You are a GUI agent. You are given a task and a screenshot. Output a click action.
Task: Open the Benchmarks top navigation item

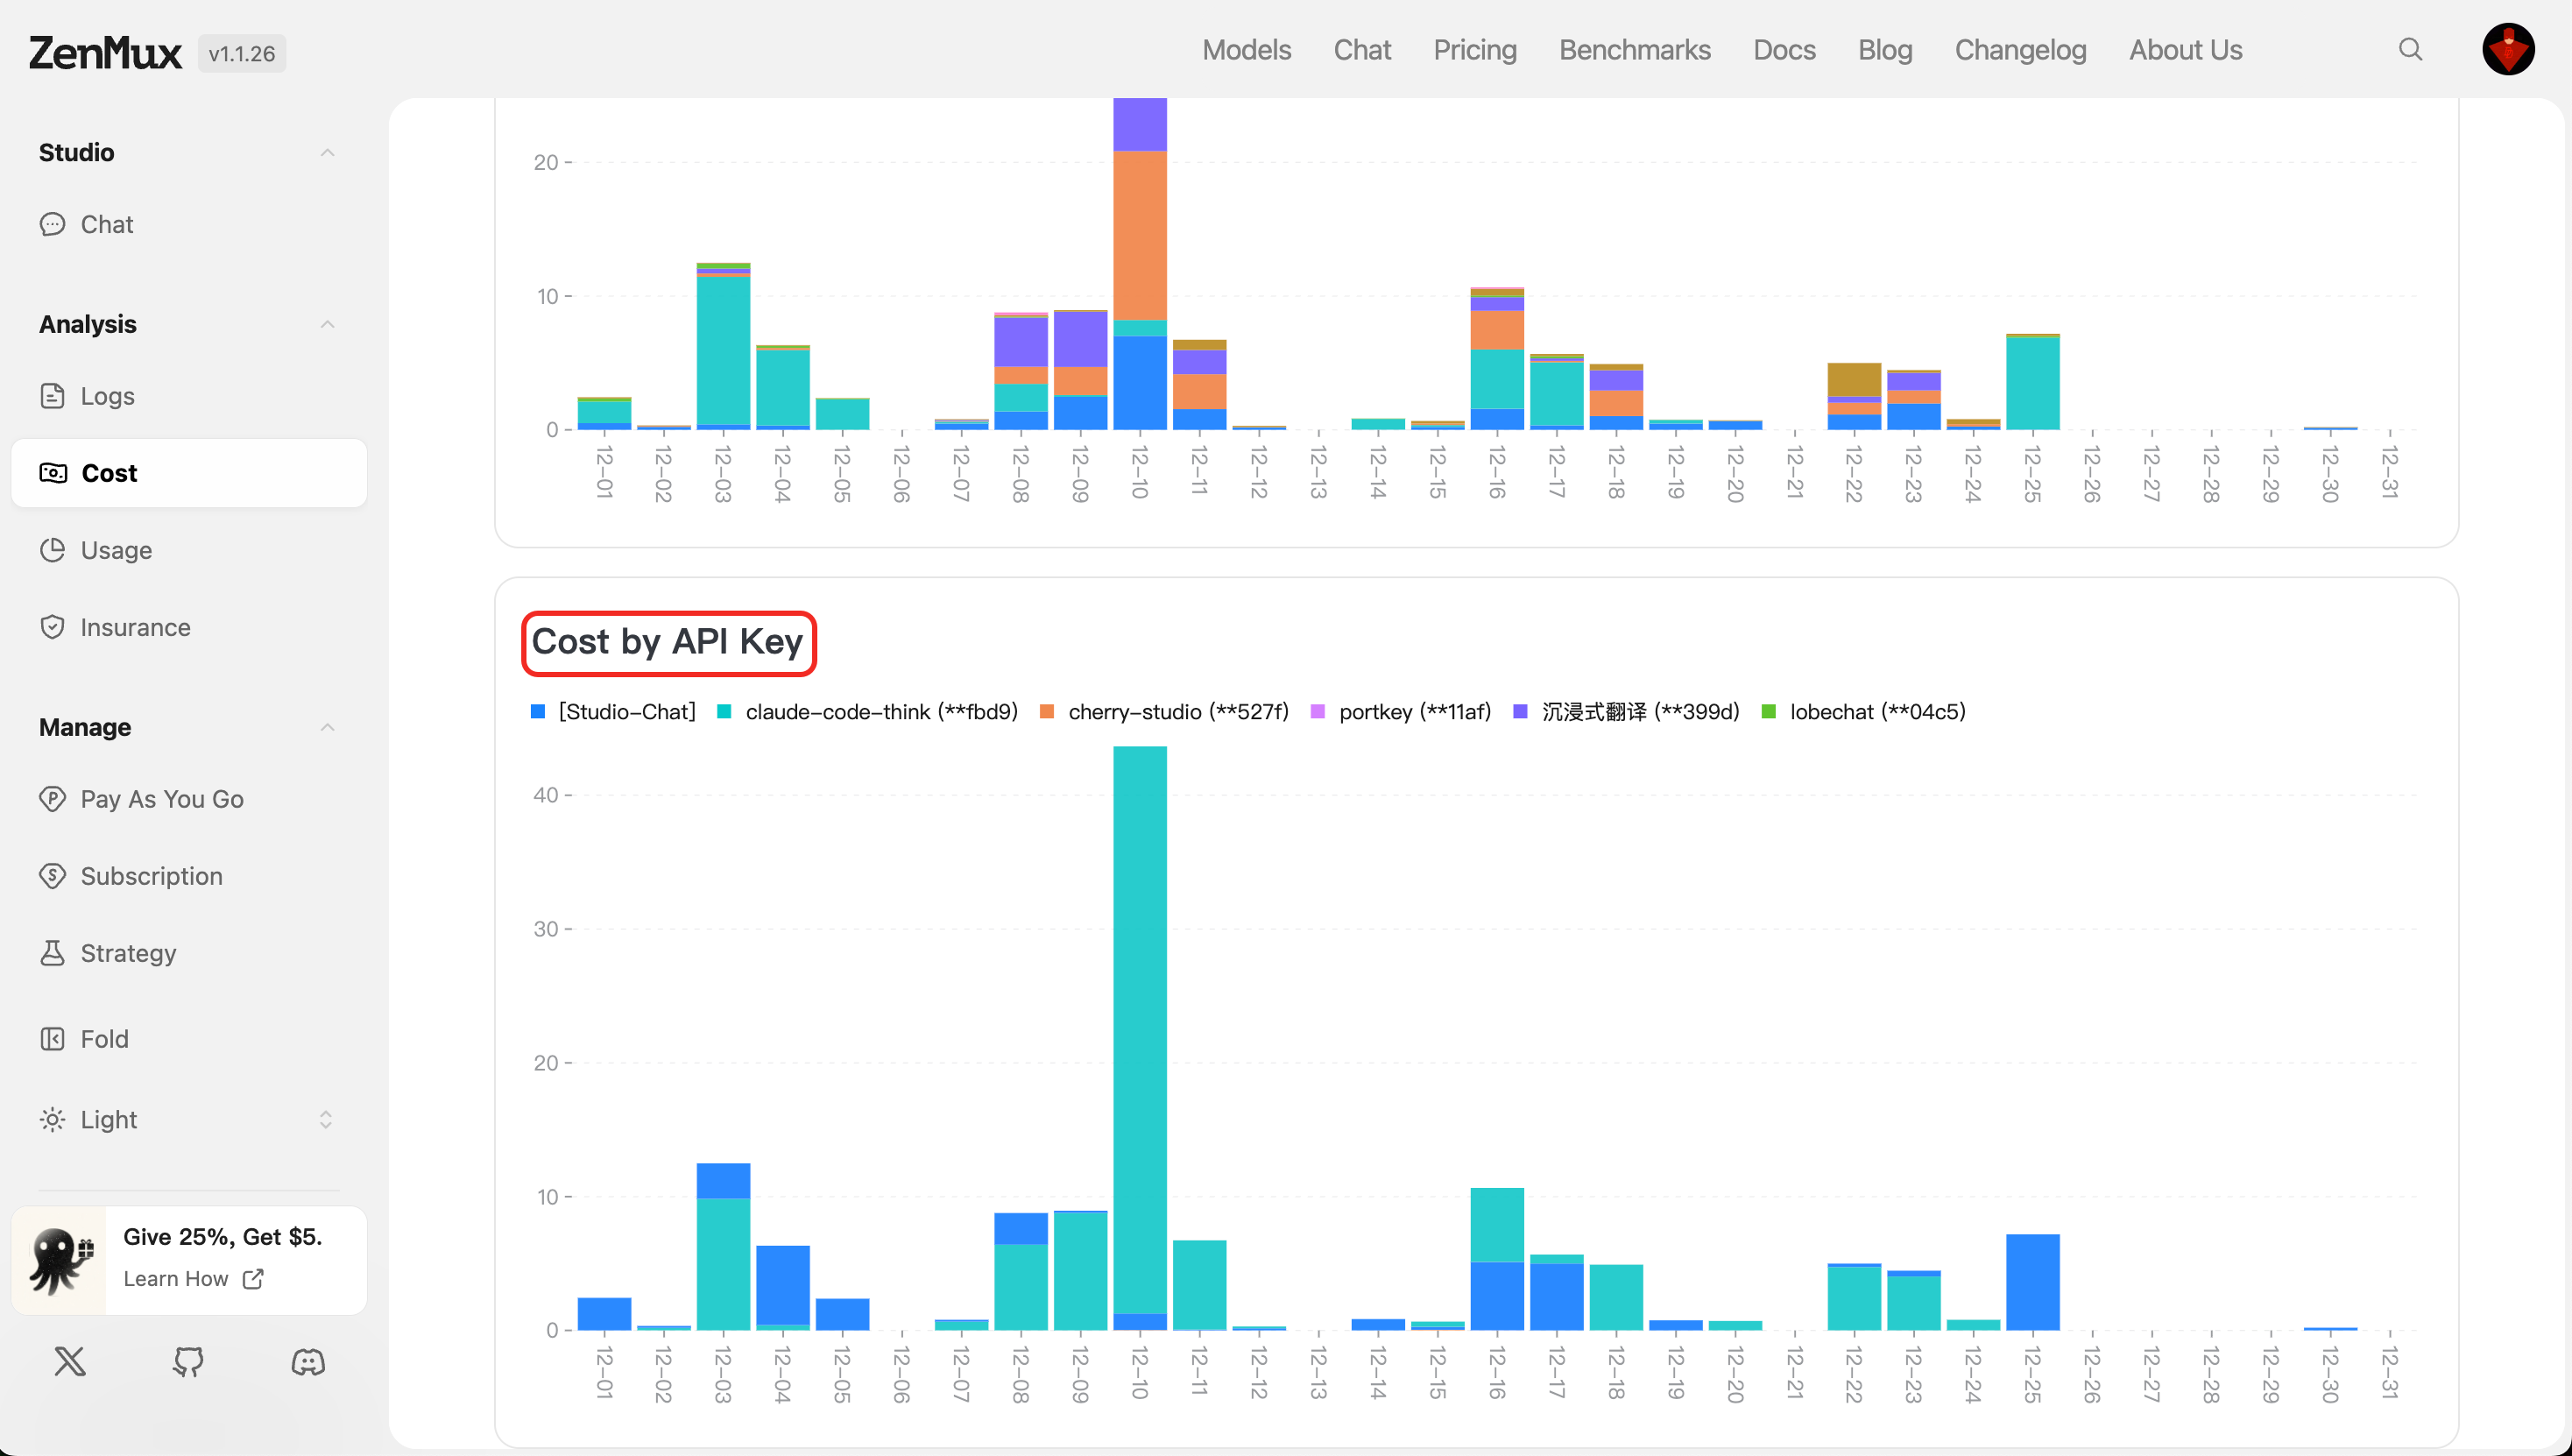point(1634,50)
